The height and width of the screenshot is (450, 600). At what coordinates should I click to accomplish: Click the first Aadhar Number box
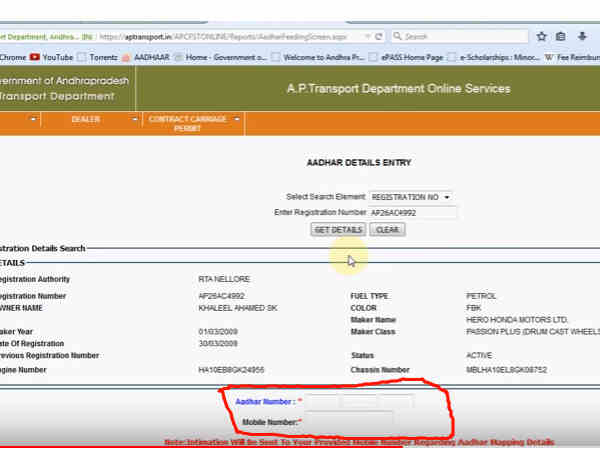(x=321, y=401)
